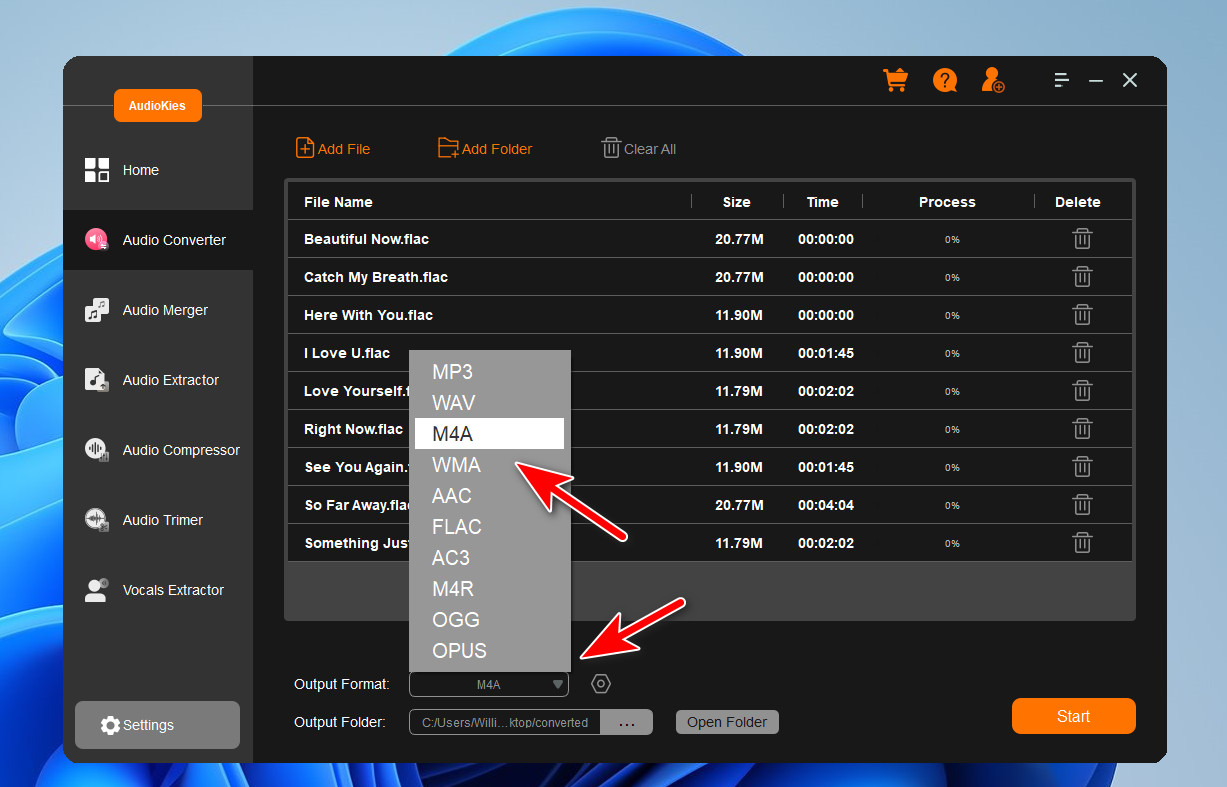The image size is (1227, 787).
Task: Choose M4R from the format list
Action: click(490, 589)
